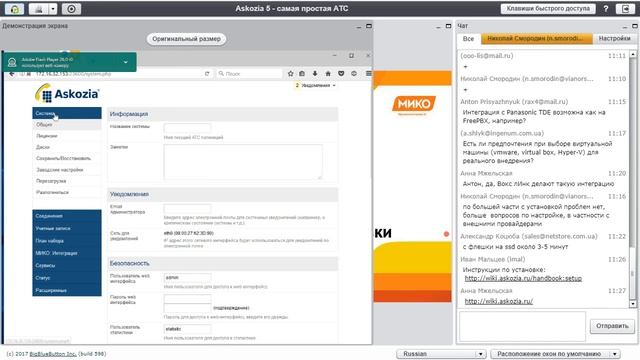
Task: Click the 'с флешки на ssd около 3-5 минут' message
Action: [x=515, y=247]
